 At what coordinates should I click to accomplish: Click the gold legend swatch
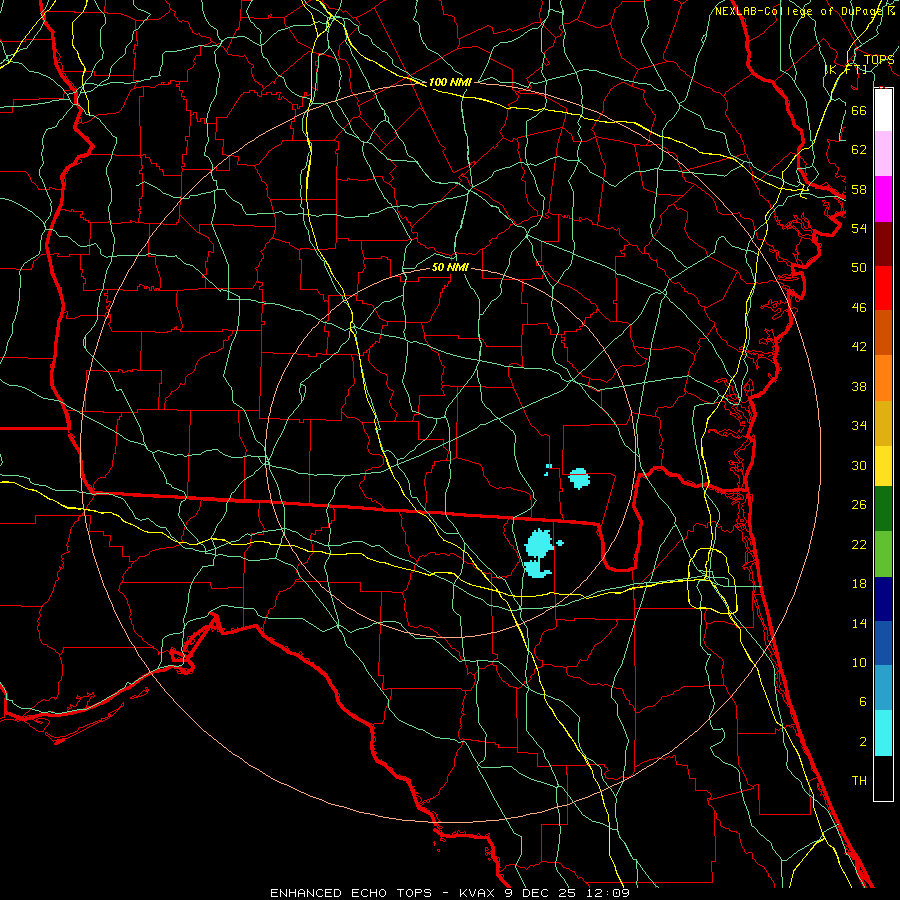click(883, 423)
